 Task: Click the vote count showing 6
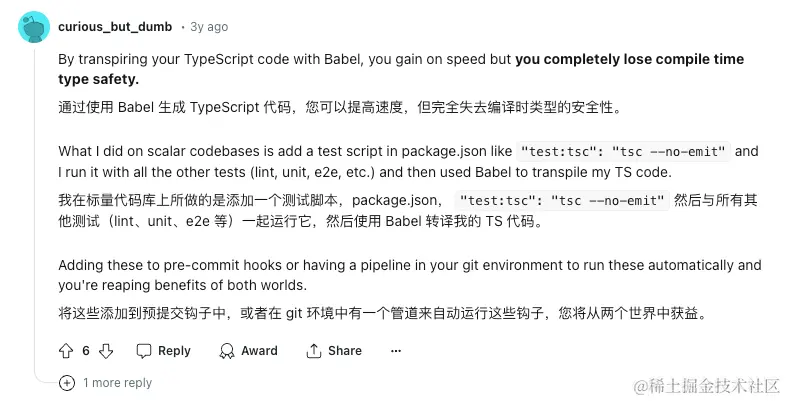(86, 351)
